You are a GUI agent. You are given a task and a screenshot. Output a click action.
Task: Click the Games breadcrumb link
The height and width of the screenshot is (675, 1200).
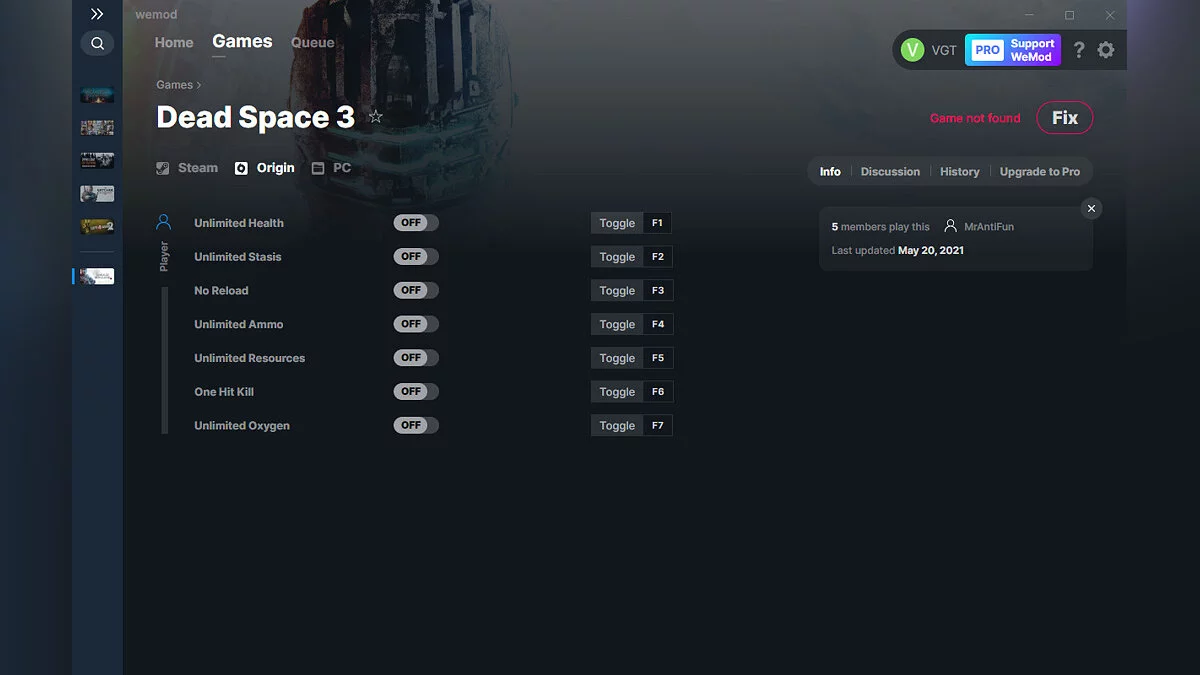(174, 85)
